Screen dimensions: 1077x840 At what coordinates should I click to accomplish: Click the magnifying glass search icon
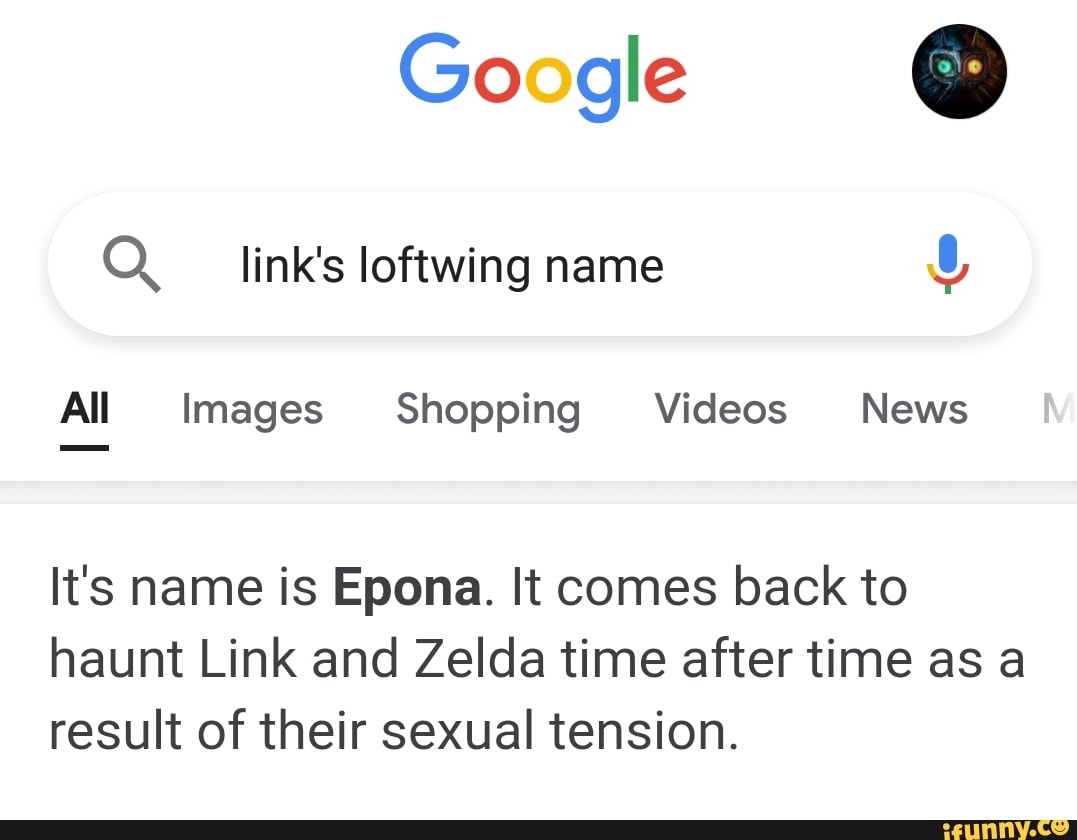131,264
